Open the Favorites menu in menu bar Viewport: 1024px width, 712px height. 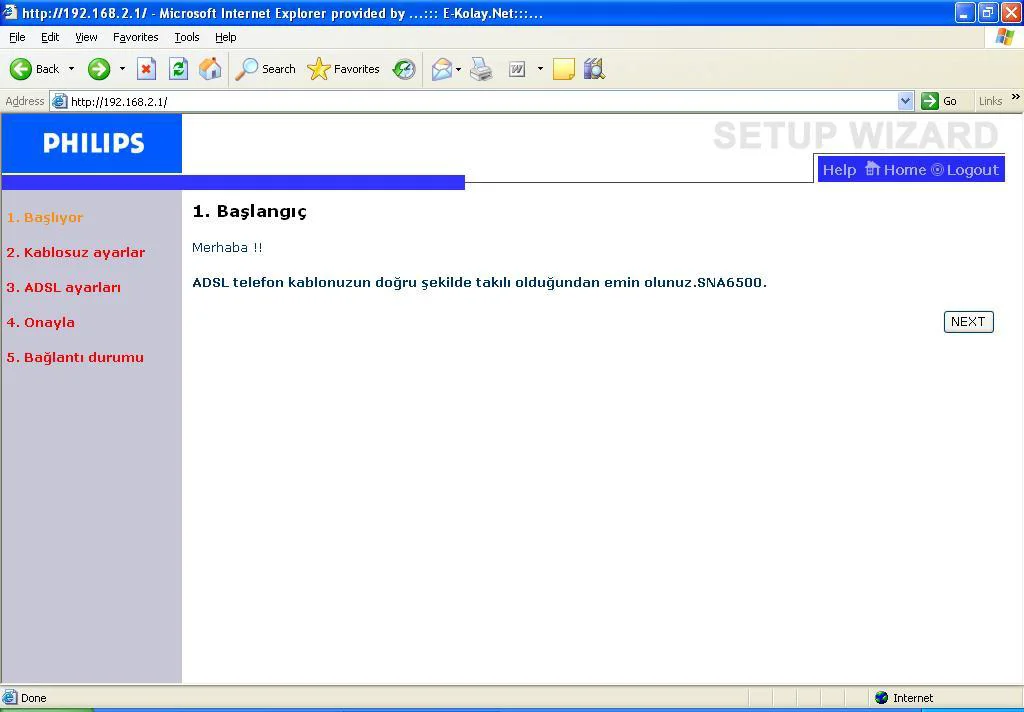[x=135, y=37]
